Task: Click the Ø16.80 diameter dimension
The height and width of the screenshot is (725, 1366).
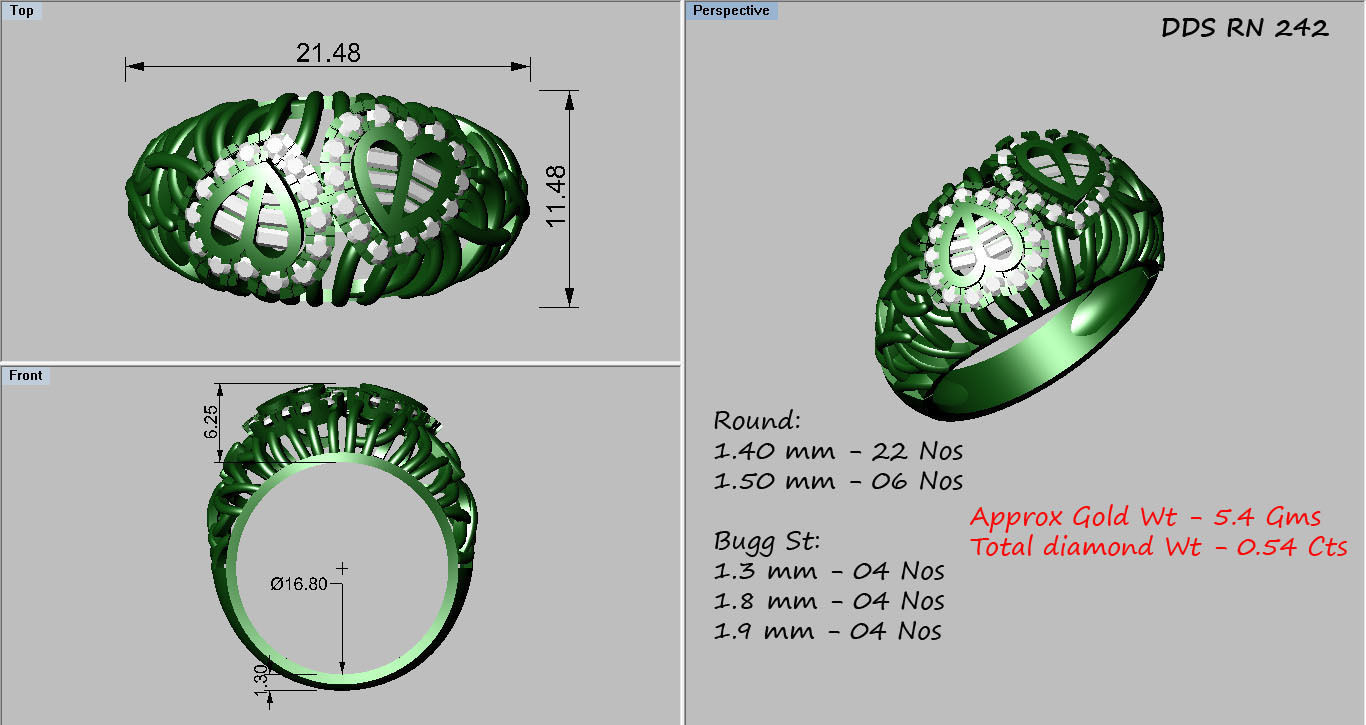Action: [x=299, y=583]
